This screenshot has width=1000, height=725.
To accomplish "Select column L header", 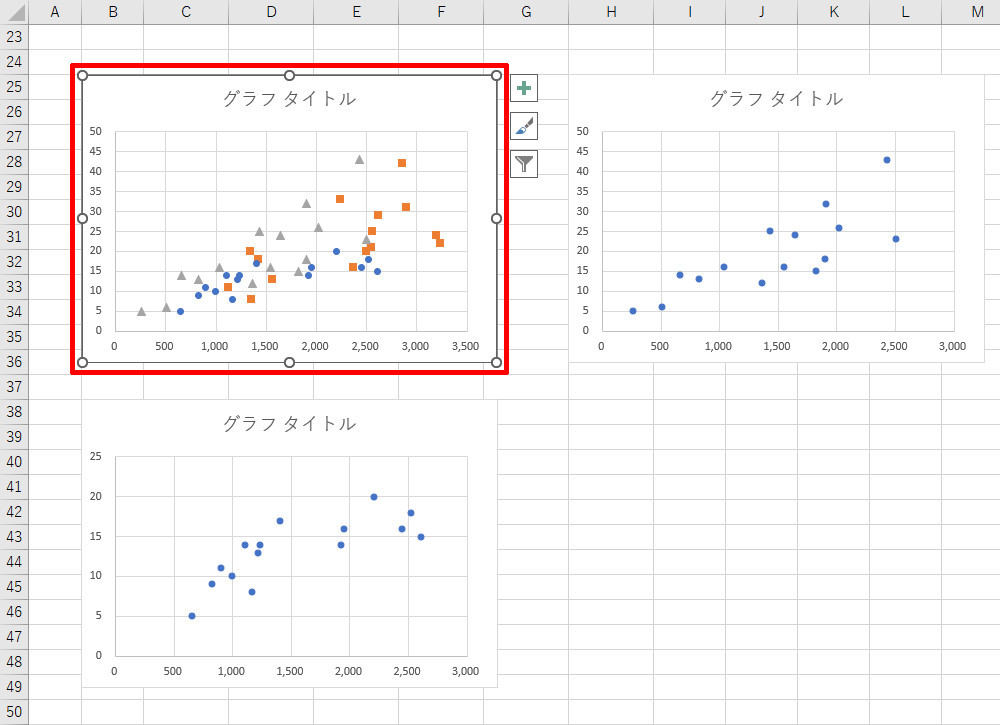I will 906,11.
